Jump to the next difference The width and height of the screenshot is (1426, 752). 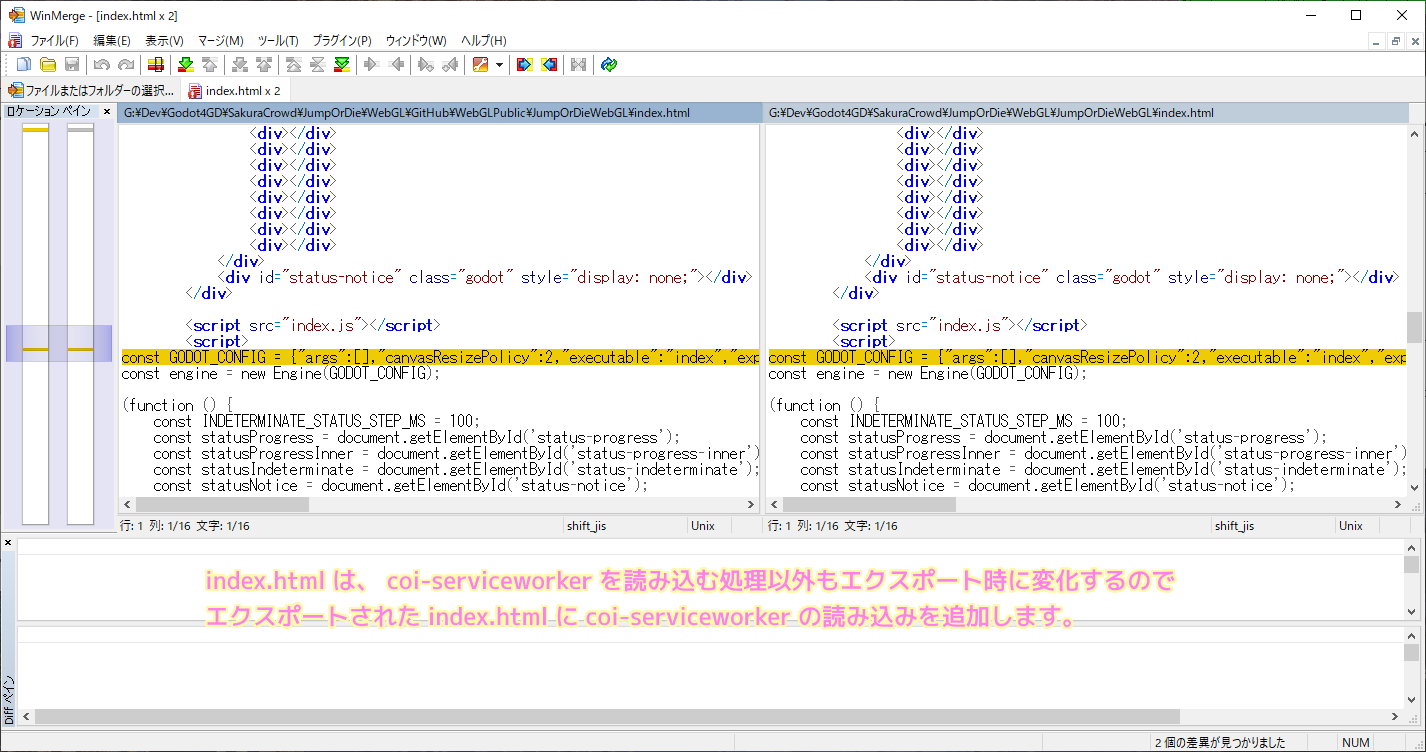[185, 65]
